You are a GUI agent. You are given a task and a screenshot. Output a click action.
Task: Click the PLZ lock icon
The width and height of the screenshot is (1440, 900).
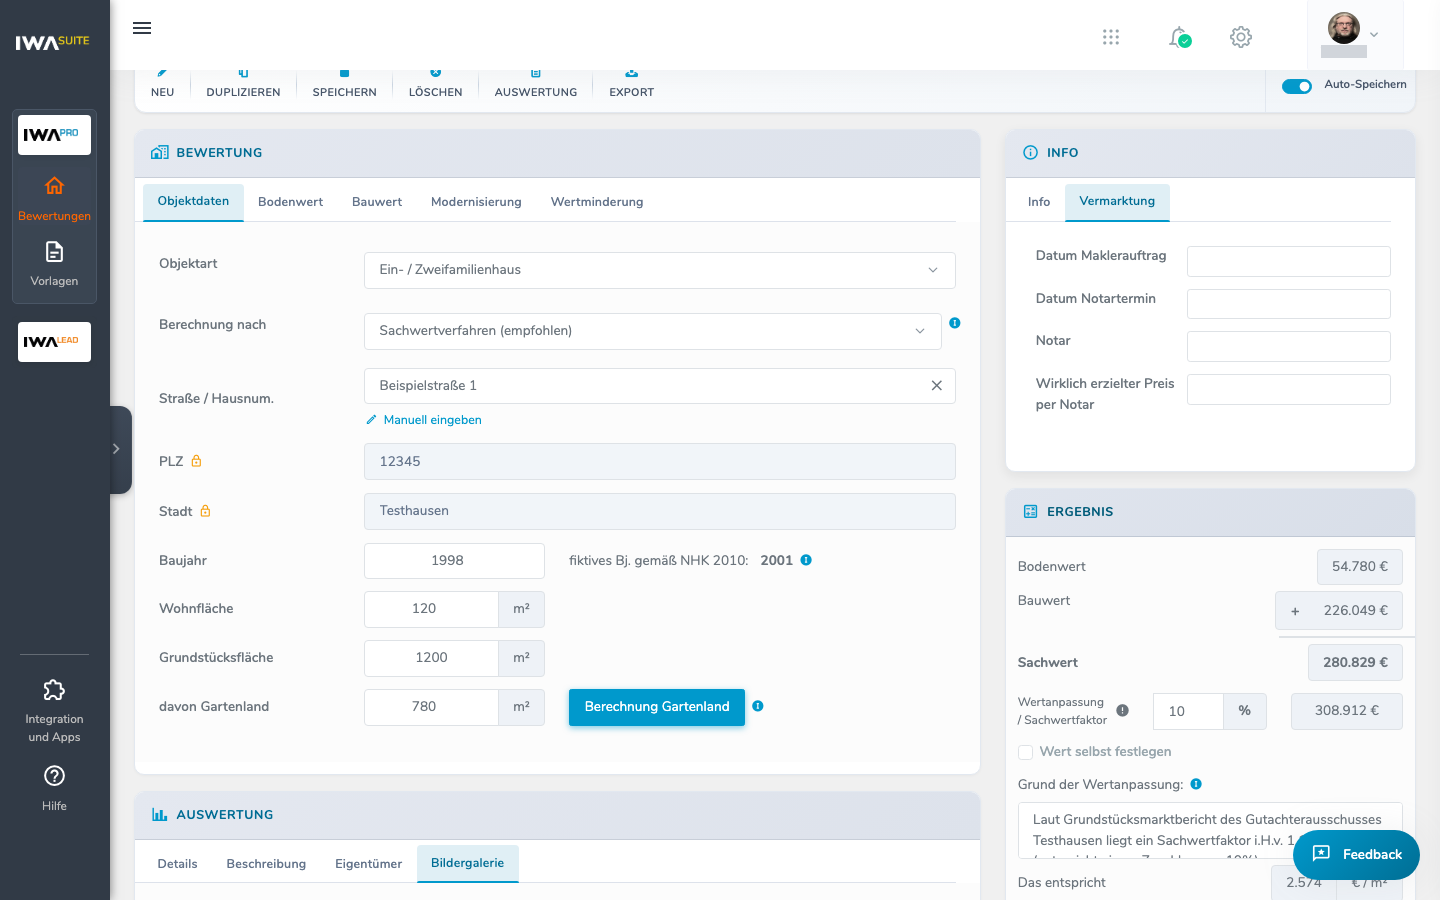point(197,461)
